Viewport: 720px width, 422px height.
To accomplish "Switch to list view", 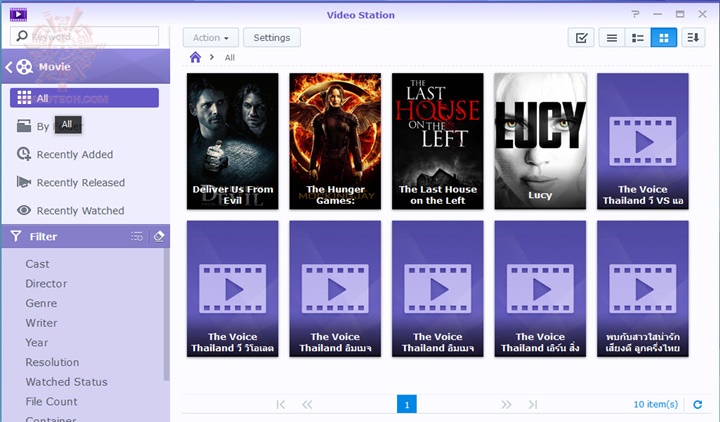I will [612, 38].
